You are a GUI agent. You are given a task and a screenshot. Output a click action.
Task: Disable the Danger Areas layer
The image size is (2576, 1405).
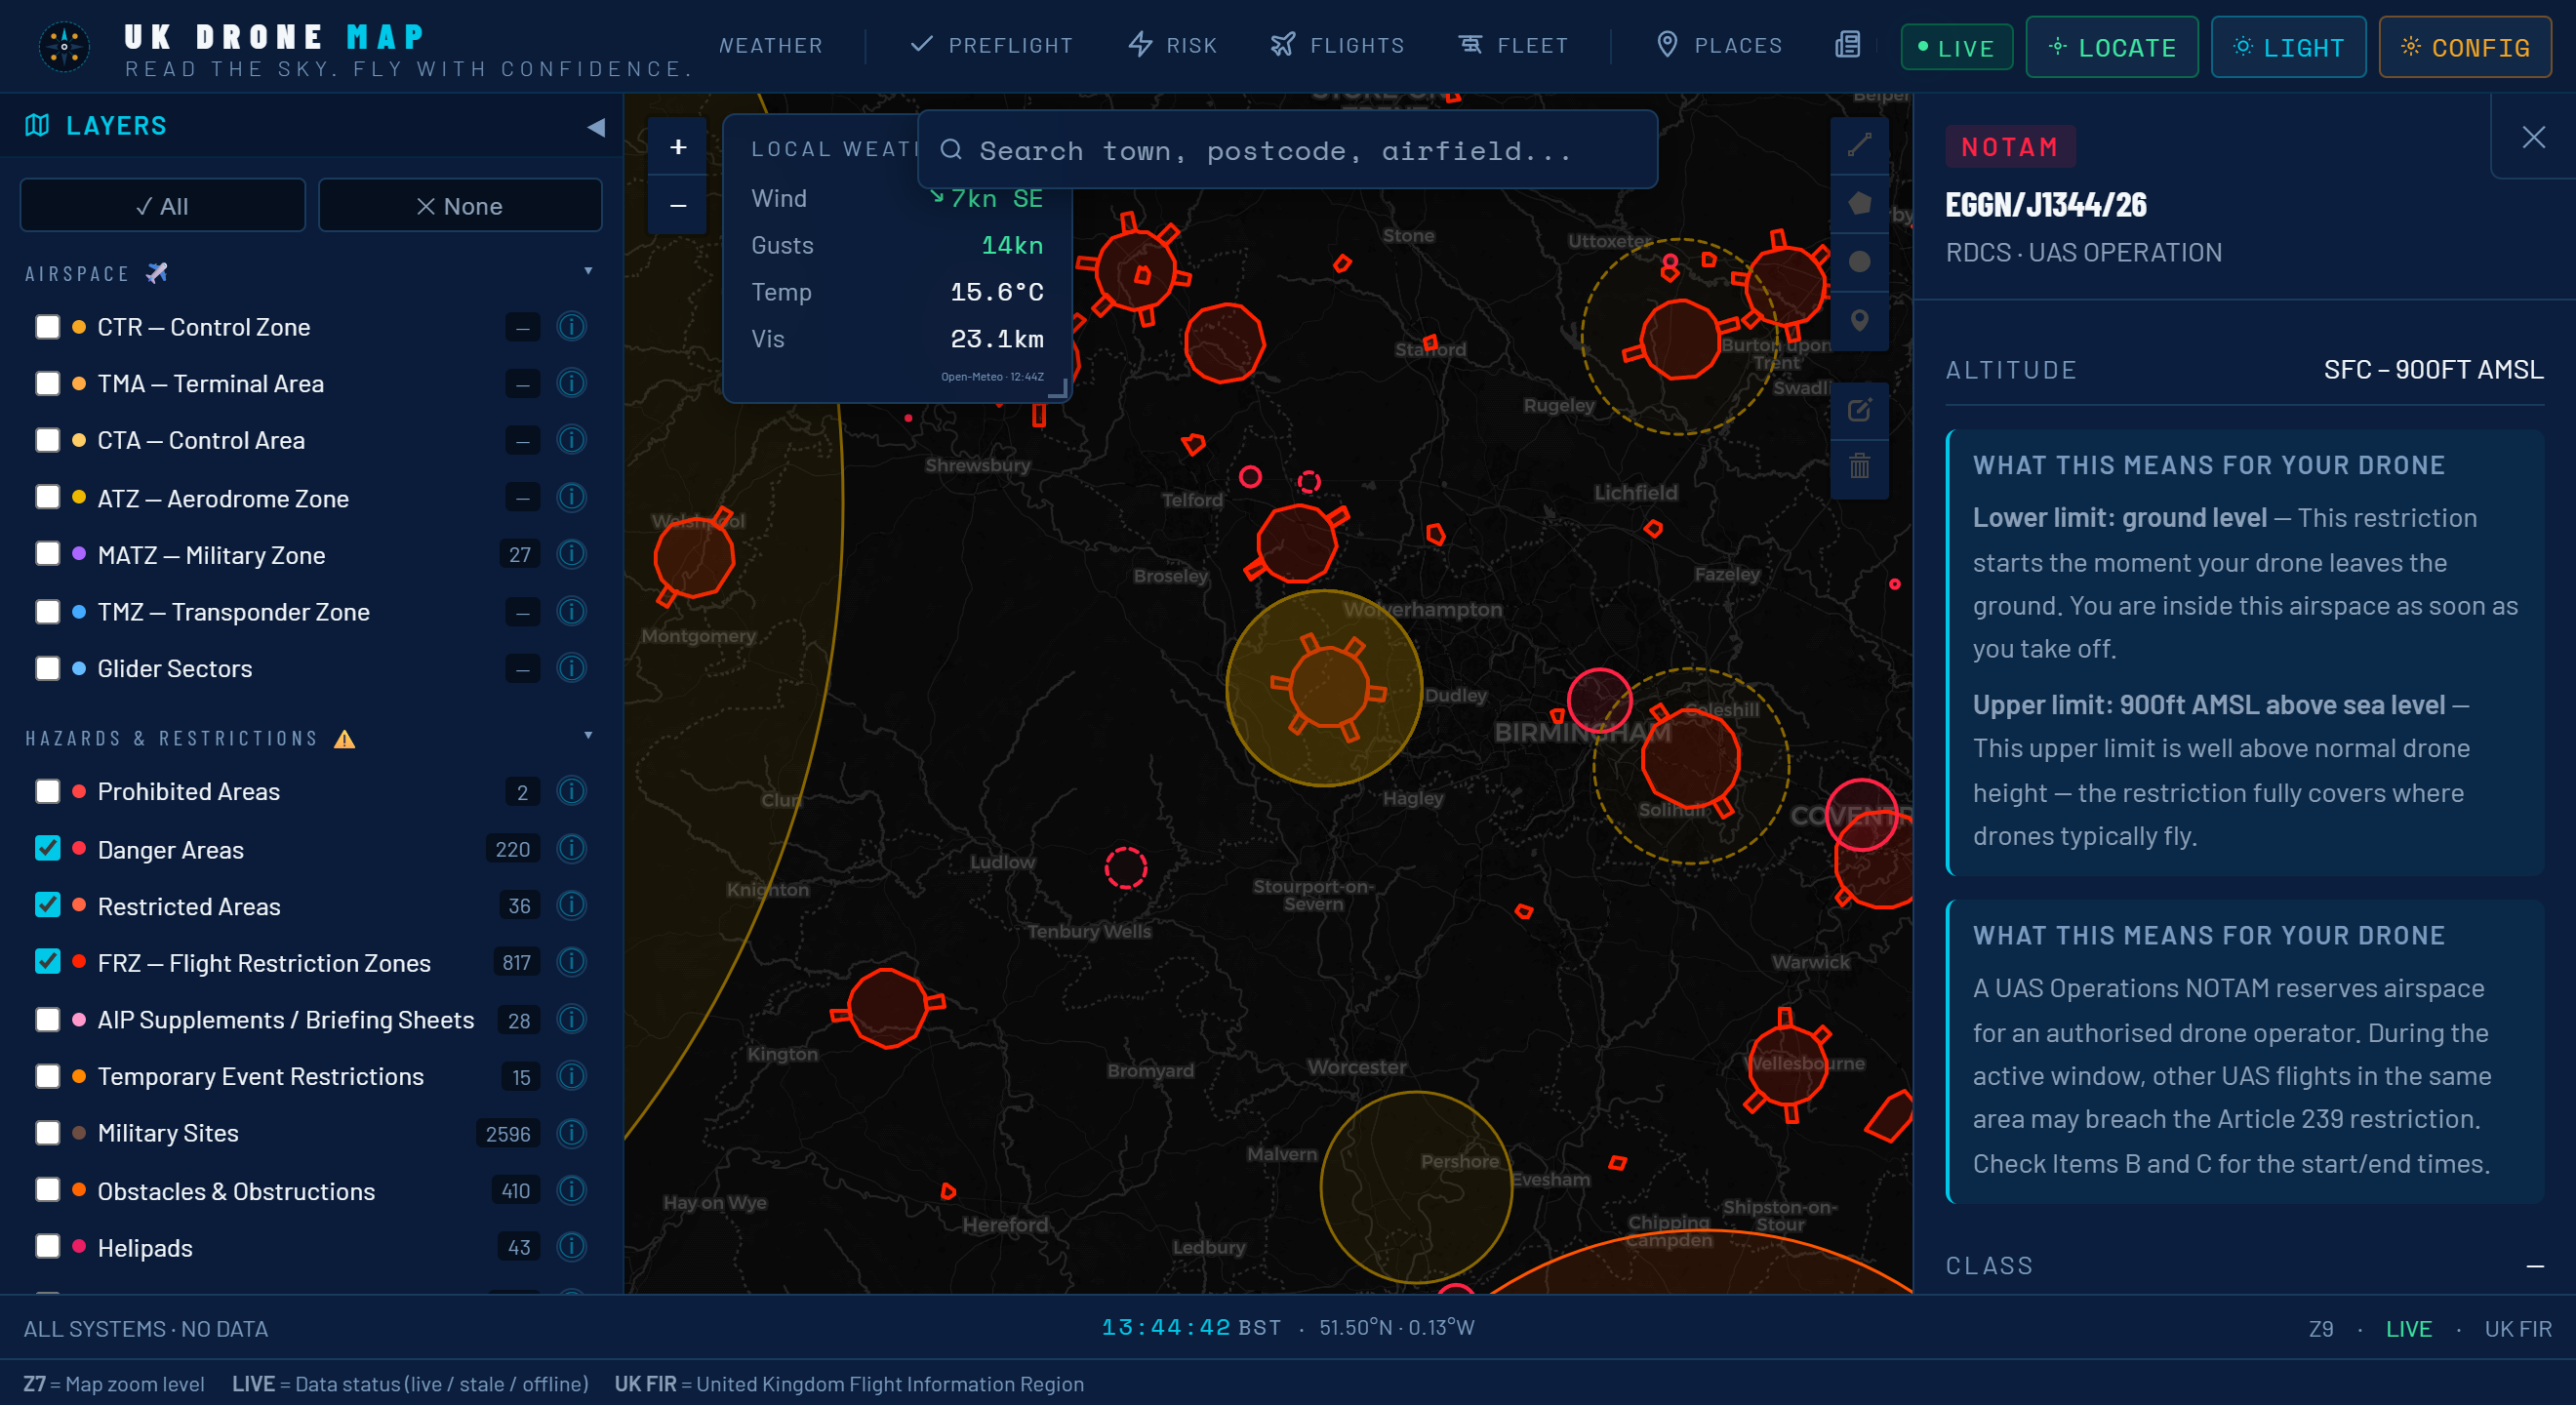click(x=47, y=849)
